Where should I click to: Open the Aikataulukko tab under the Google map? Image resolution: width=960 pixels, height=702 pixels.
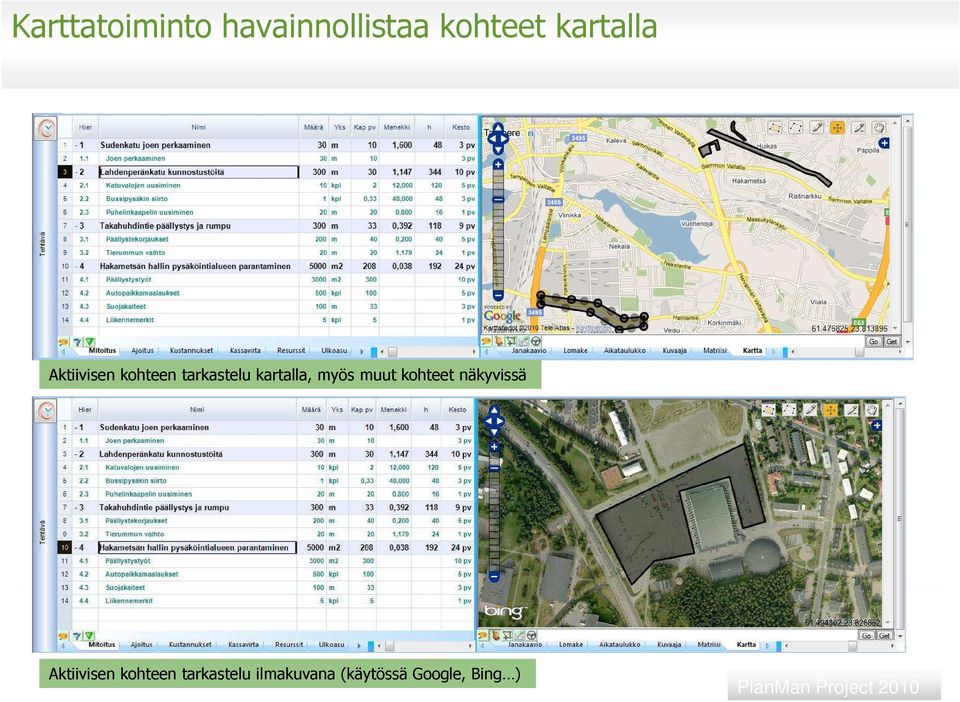624,351
